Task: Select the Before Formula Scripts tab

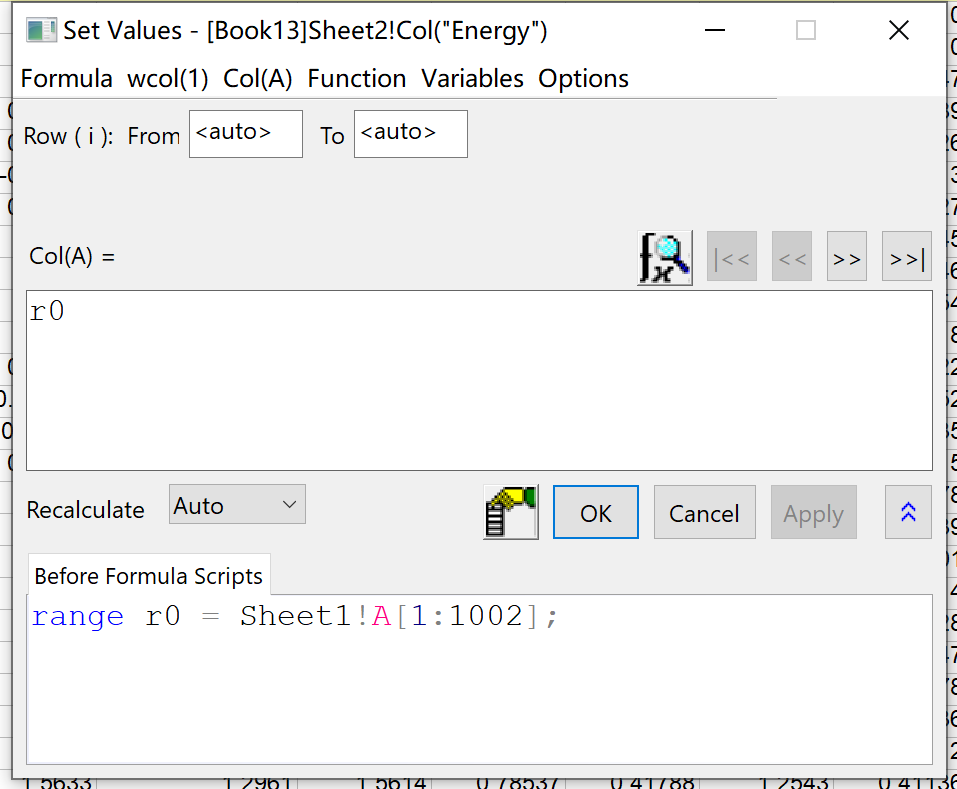Action: point(149,575)
